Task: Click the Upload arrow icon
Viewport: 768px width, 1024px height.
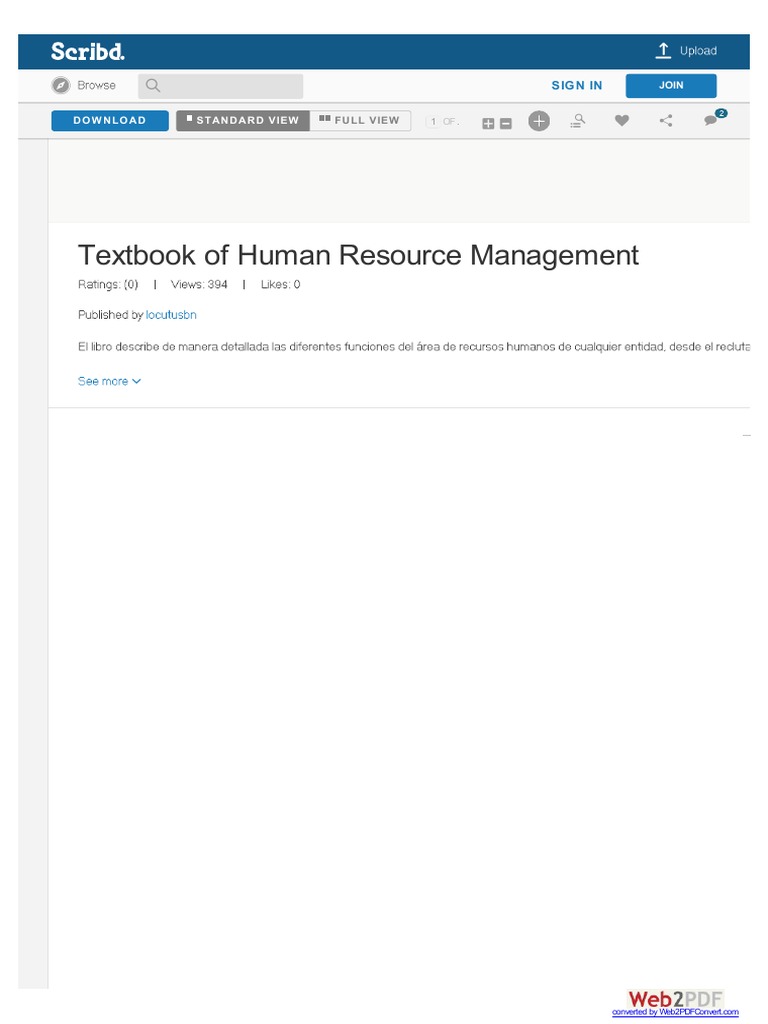Action: coord(663,50)
